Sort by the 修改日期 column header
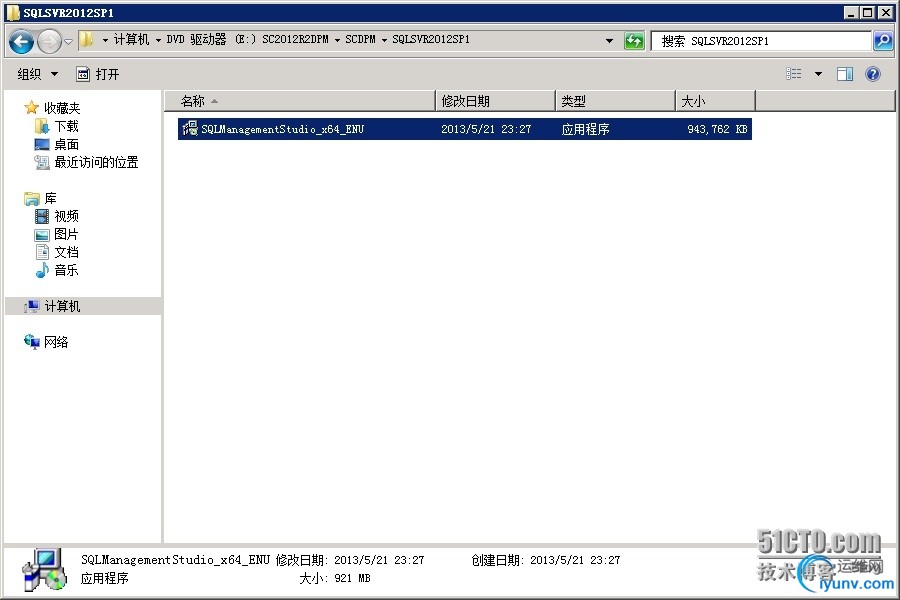Screen dimensions: 900x600 coord(495,101)
